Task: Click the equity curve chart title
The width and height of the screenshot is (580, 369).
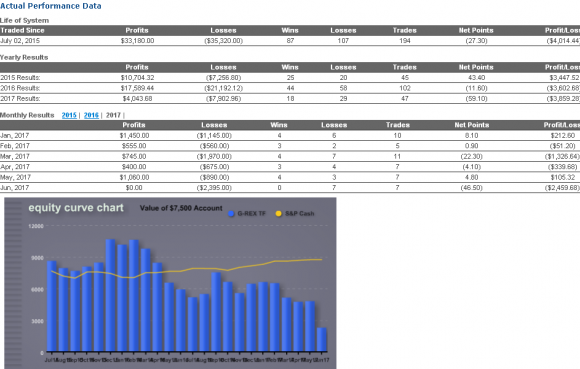Action: 76,208
